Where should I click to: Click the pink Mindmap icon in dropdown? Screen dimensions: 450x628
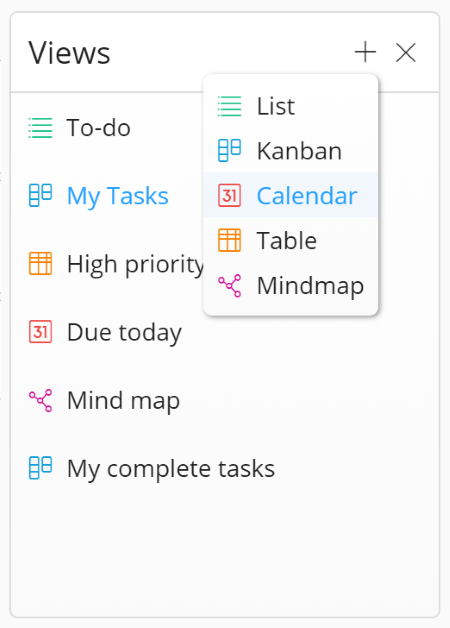229,286
